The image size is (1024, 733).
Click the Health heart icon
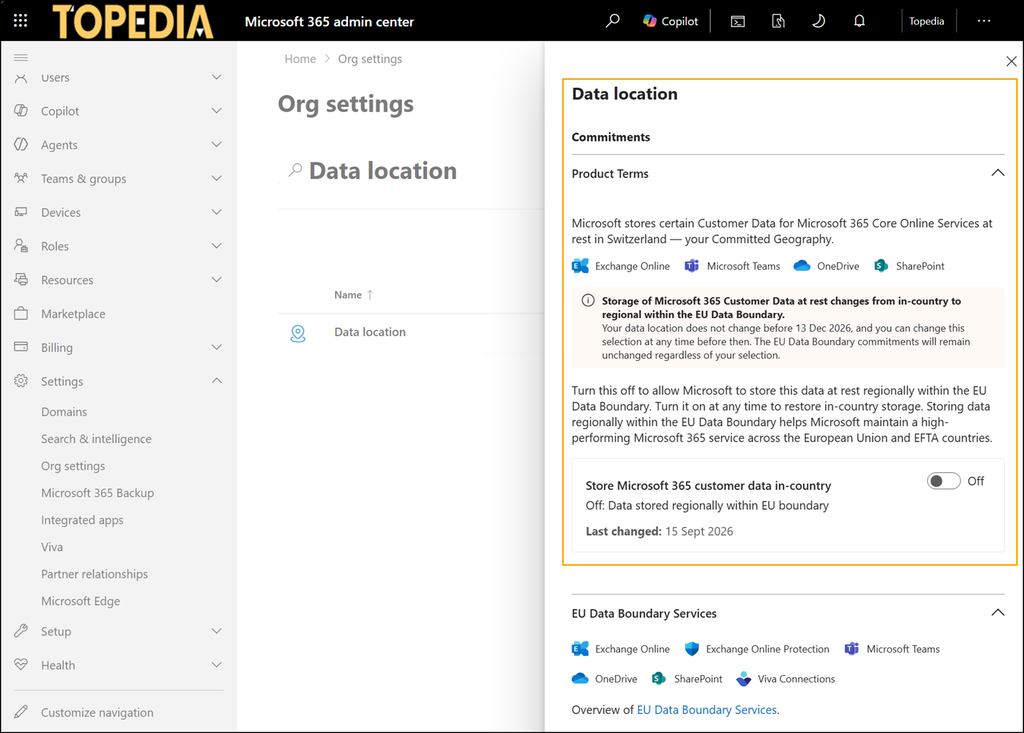tap(21, 664)
